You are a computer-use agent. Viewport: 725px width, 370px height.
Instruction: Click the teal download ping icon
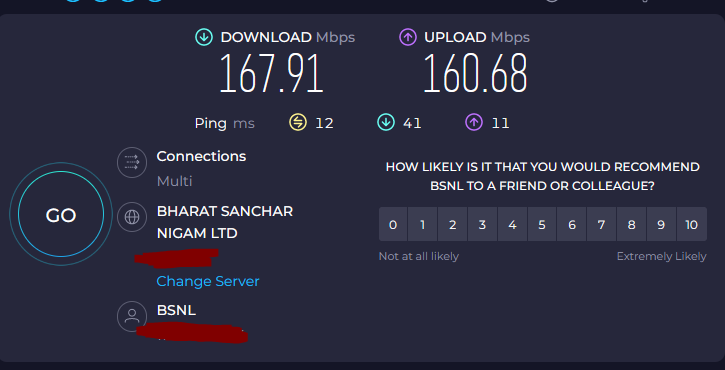click(x=386, y=123)
